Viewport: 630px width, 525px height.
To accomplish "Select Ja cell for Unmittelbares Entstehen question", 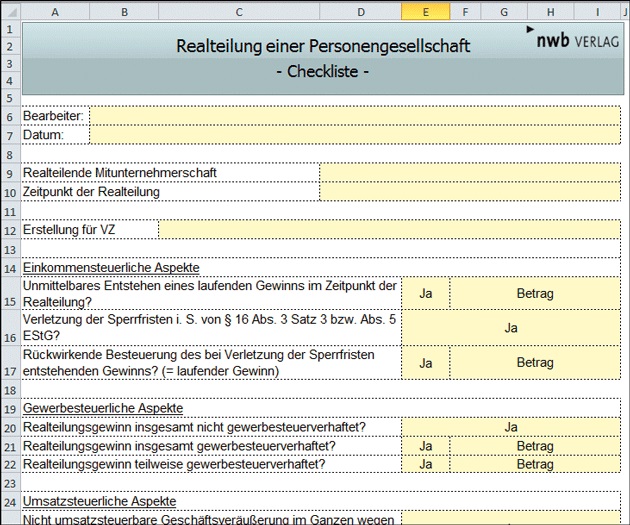I will 425,294.
